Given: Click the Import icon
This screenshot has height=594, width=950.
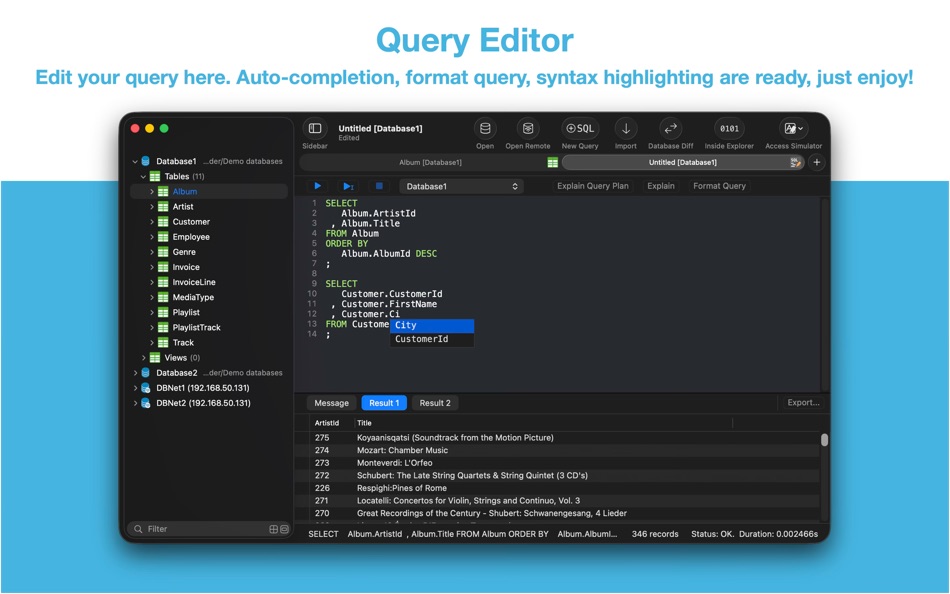Looking at the screenshot, I should [624, 128].
